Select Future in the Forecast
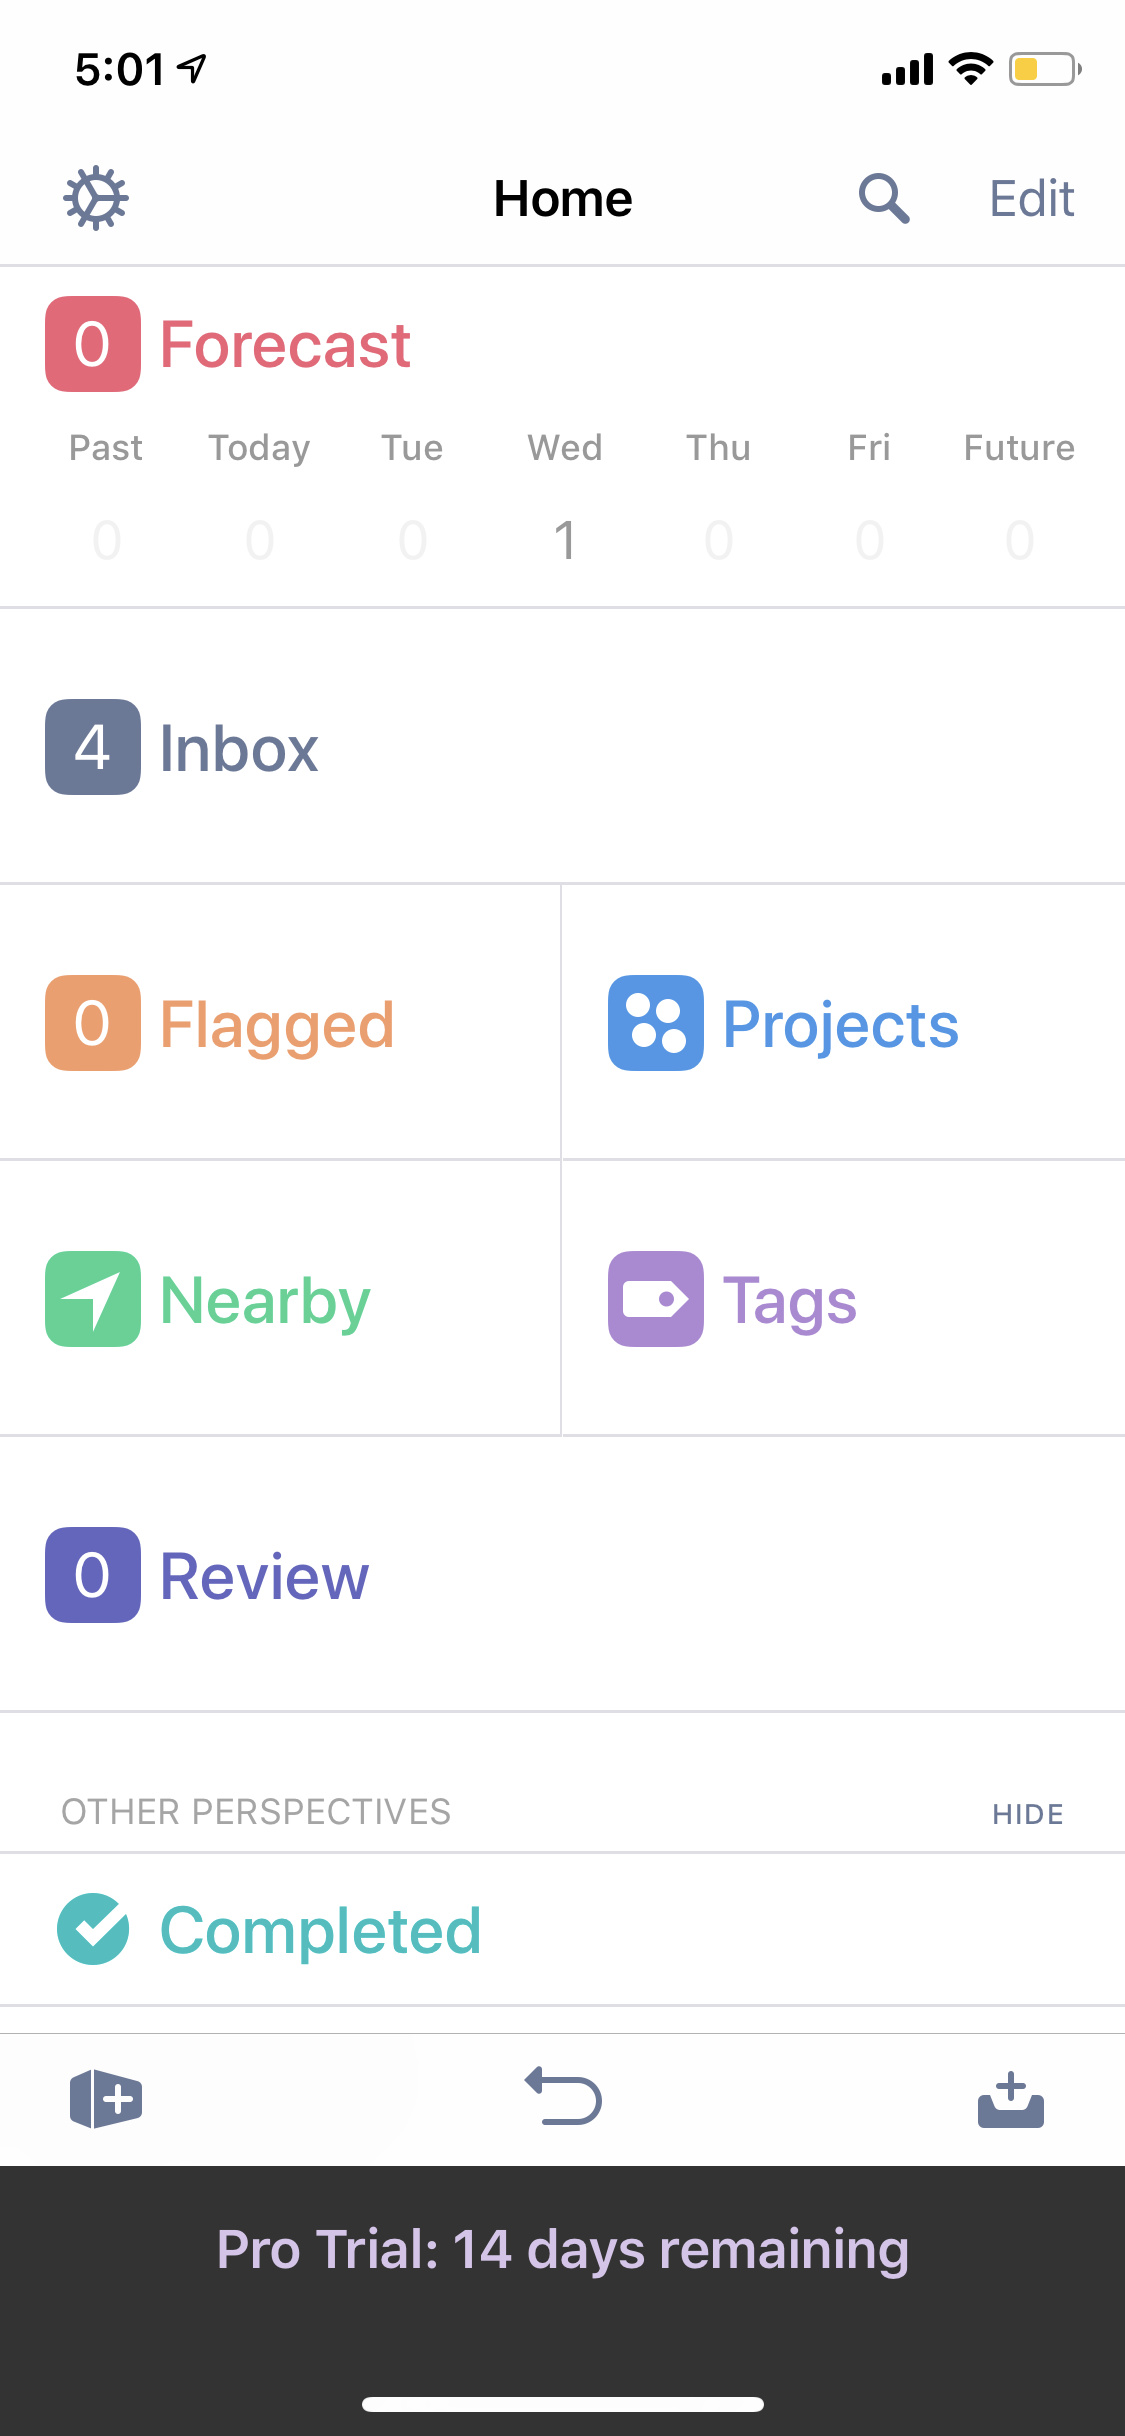1125x2436 pixels. [x=1020, y=497]
